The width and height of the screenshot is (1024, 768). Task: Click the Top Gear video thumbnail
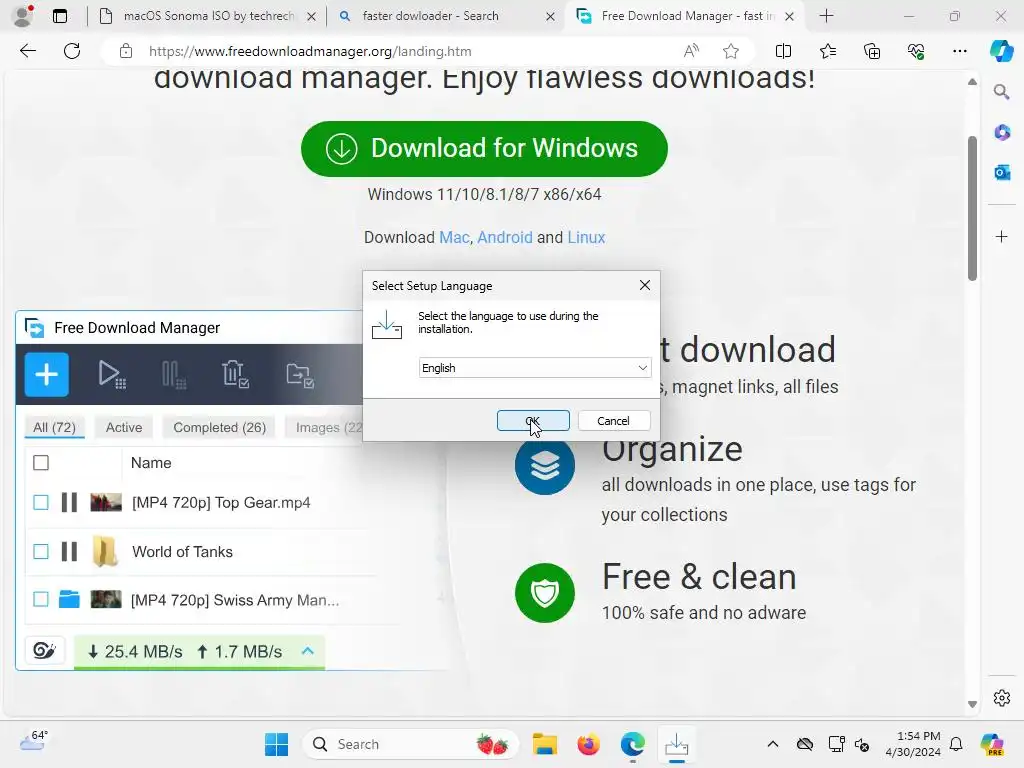point(106,502)
